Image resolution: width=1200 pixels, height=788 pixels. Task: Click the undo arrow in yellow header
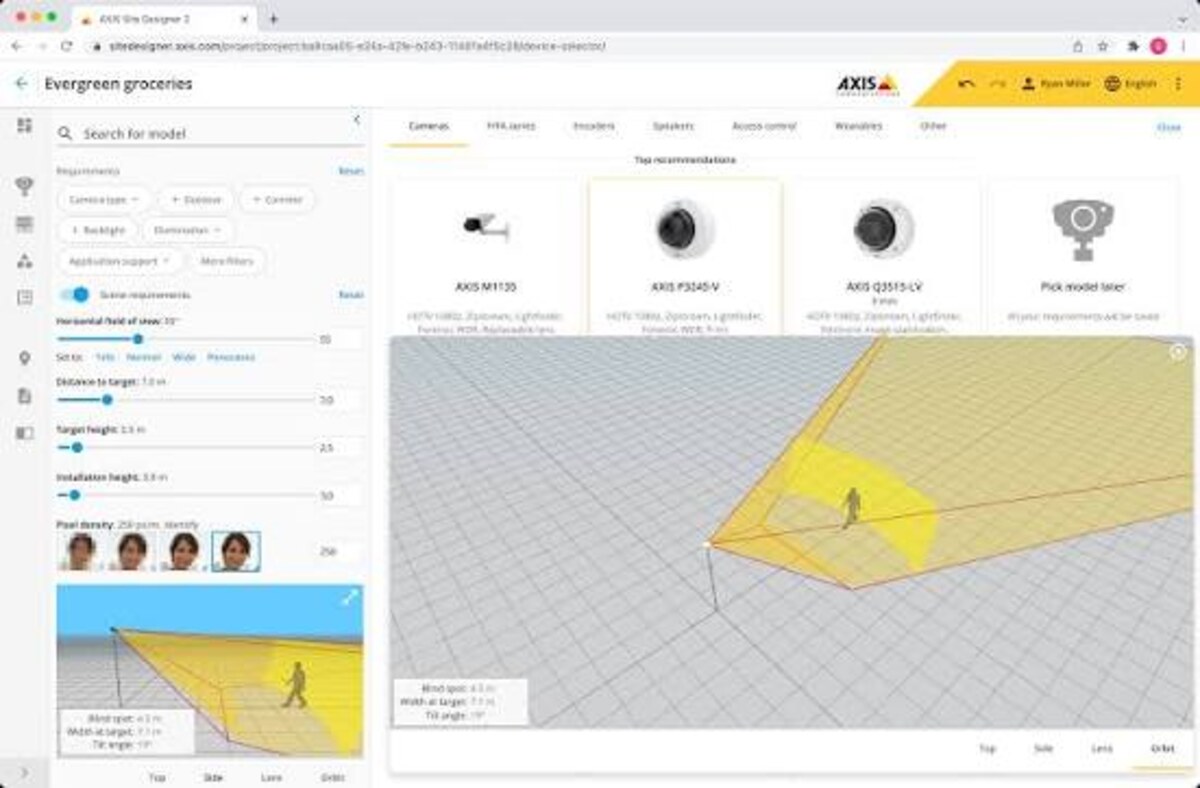966,84
